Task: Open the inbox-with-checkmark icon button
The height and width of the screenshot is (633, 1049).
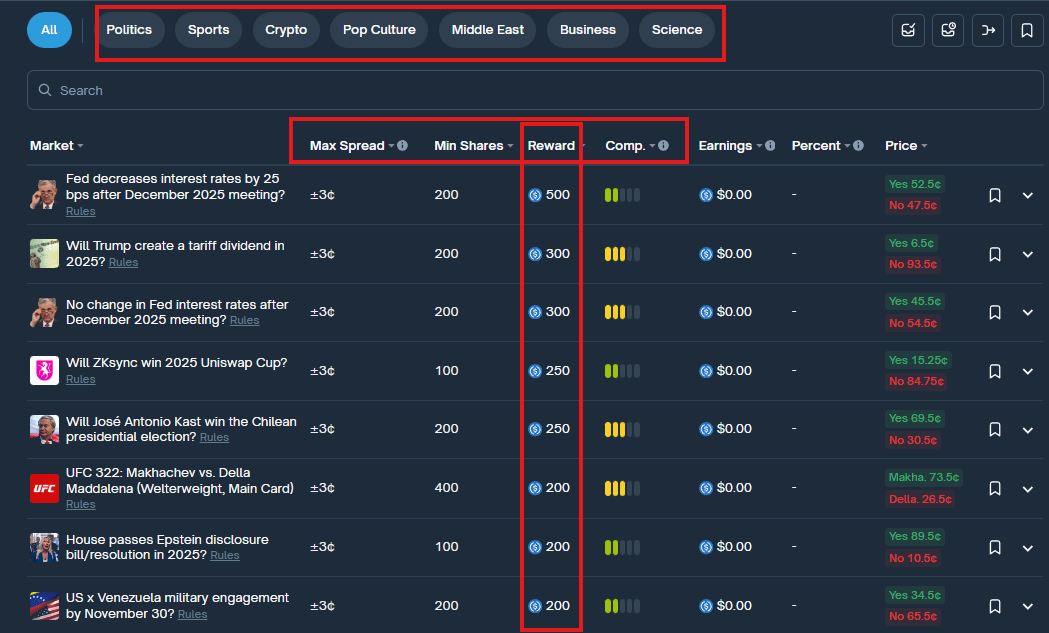Action: click(x=908, y=30)
